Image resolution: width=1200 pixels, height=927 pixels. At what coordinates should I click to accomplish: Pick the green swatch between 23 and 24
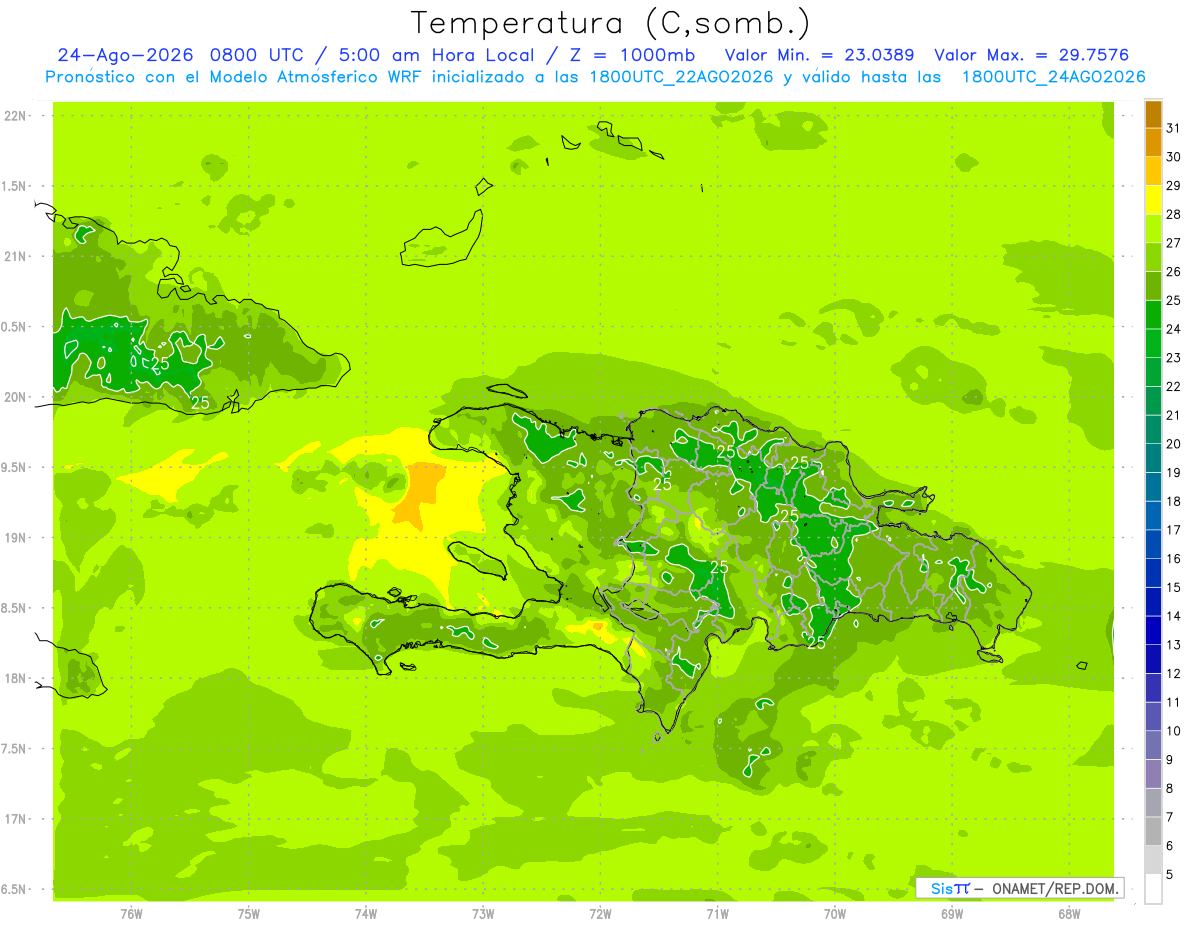(1153, 343)
